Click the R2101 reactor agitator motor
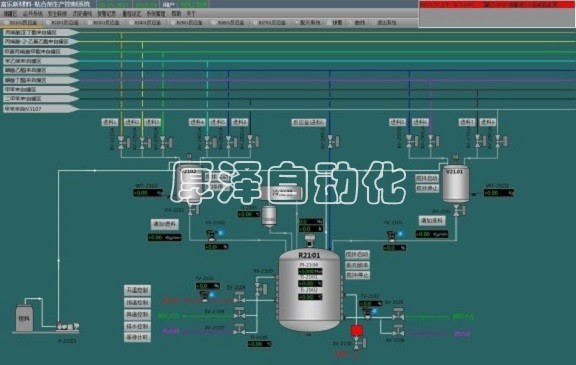The height and width of the screenshot is (365, 576). (310, 240)
